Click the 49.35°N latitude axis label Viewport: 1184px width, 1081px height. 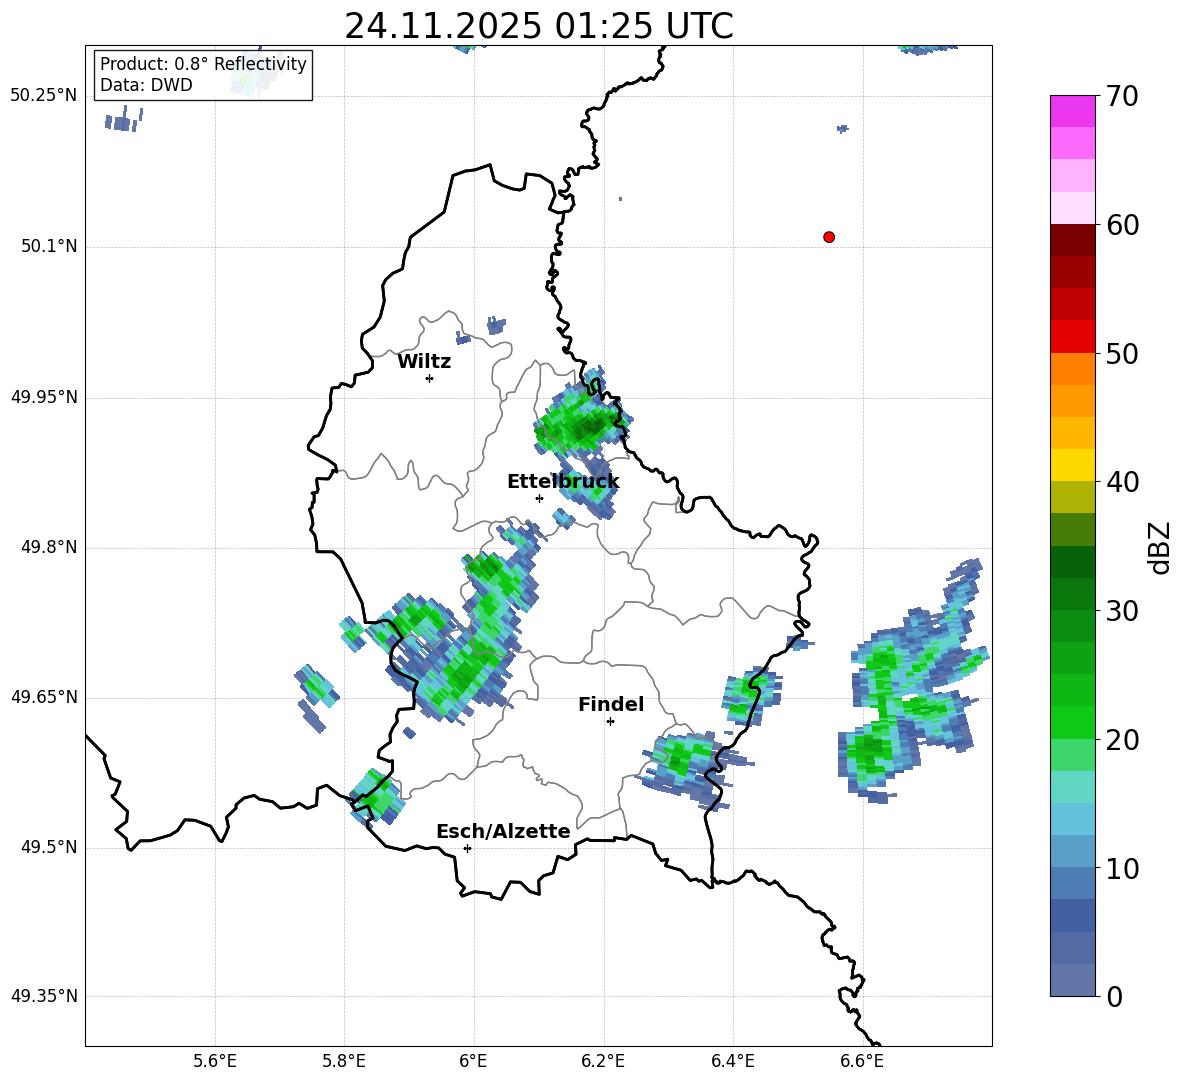coord(44,997)
